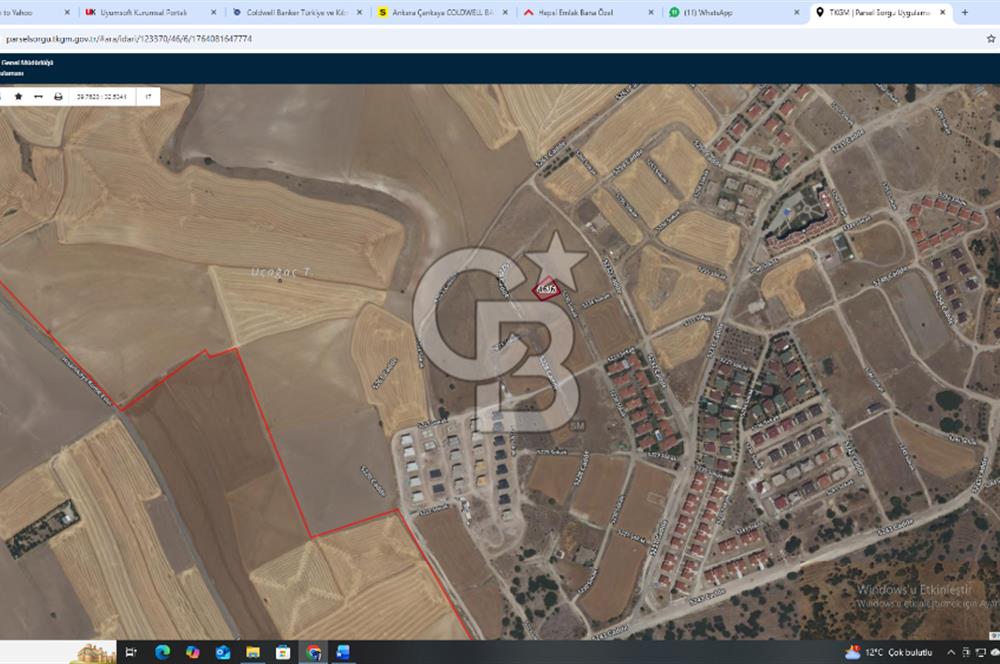1000x664 pixels.
Task: Open Copilot from the taskbar
Action: point(193,652)
